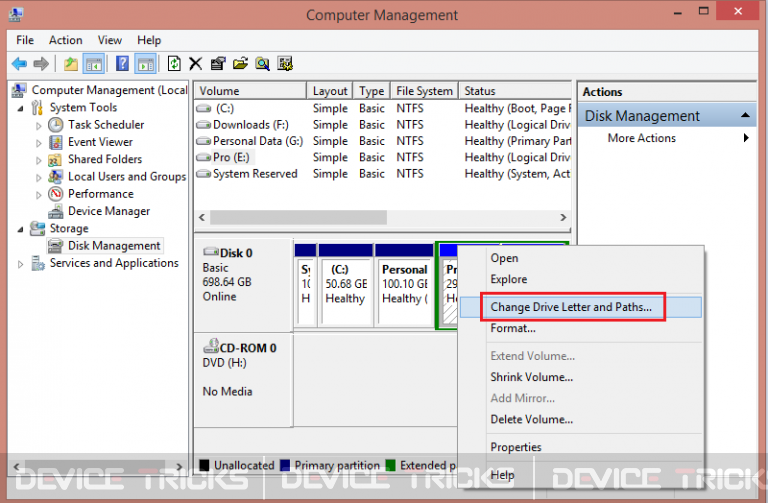This screenshot has height=503, width=768.
Task: Click the Up one level folder icon
Action: [71, 64]
